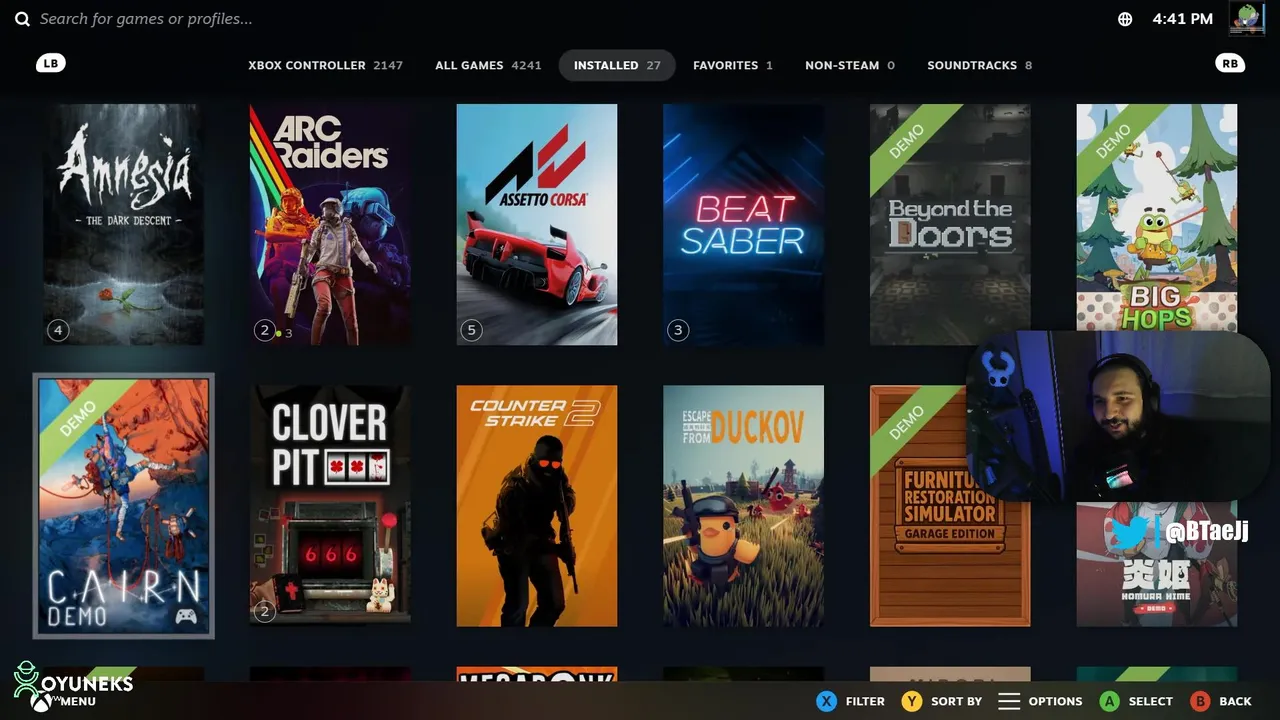Switch to the Soundtracks tab
This screenshot has height=720, width=1280.
pyautogui.click(x=980, y=65)
